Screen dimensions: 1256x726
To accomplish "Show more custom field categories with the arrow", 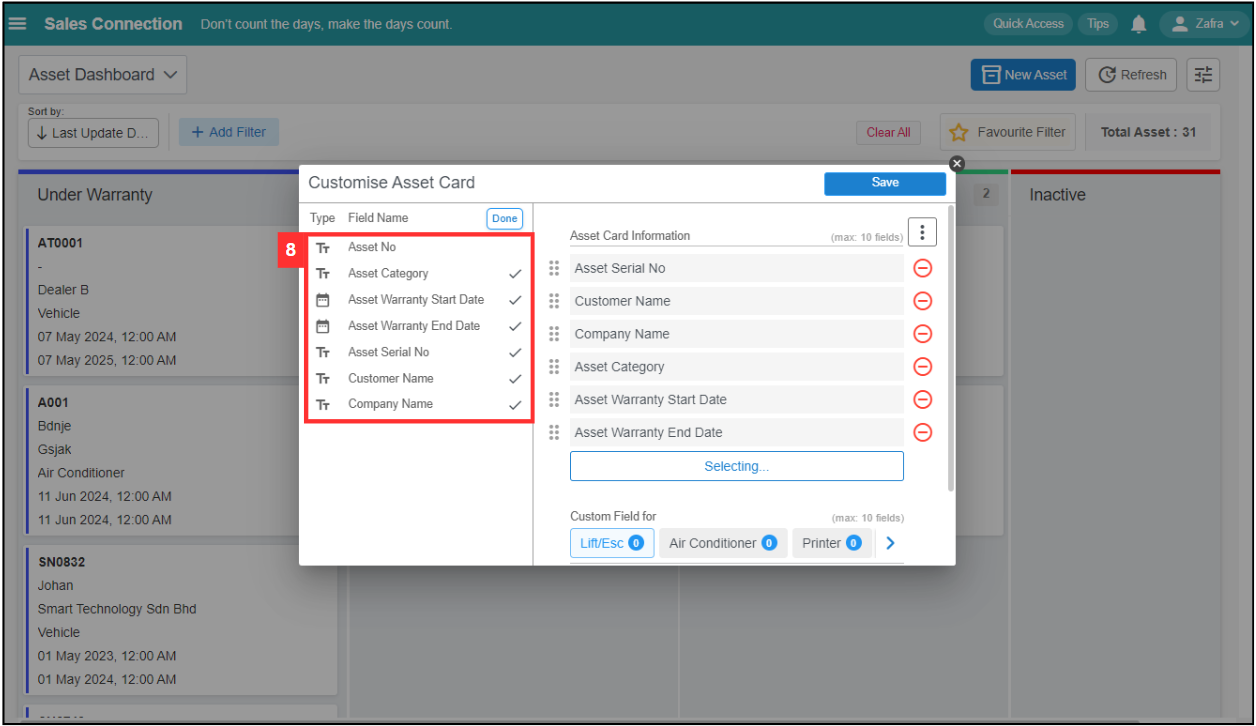I will click(890, 543).
